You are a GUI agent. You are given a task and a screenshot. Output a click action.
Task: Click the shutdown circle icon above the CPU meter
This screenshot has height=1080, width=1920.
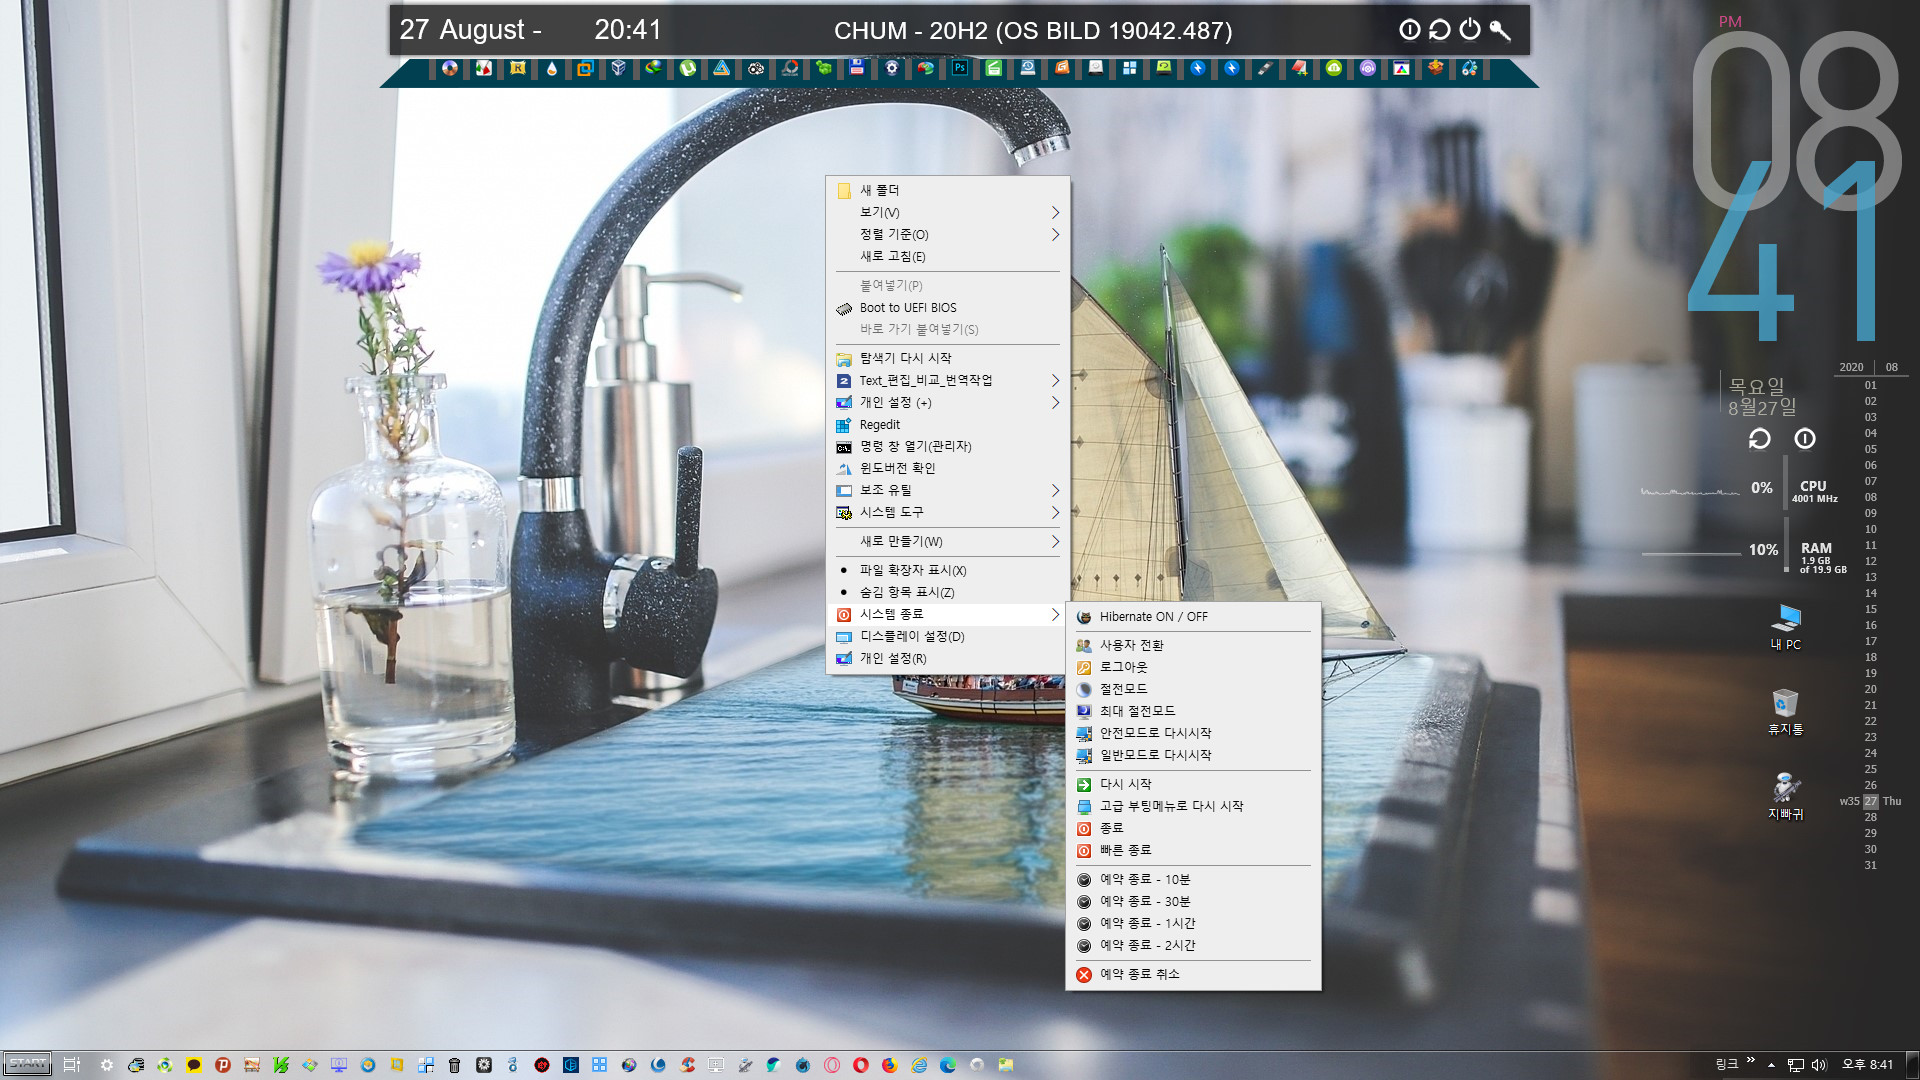[x=1805, y=439]
